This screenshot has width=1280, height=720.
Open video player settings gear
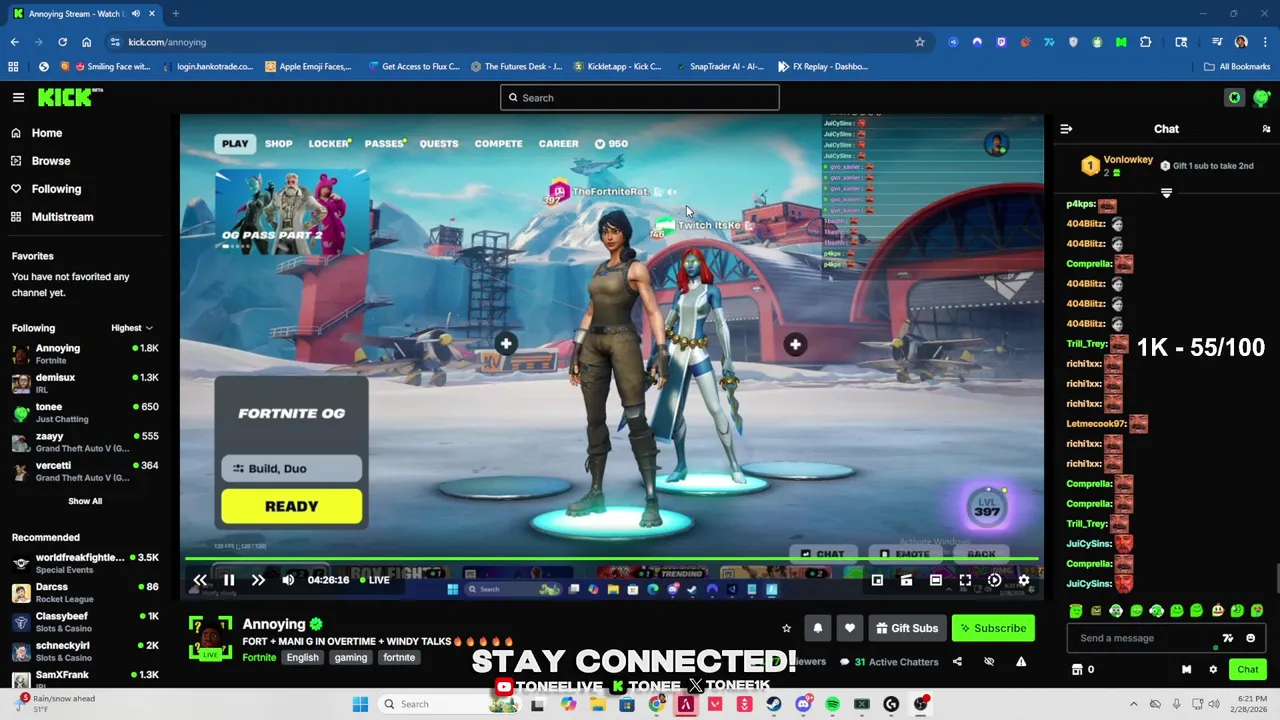click(1024, 580)
